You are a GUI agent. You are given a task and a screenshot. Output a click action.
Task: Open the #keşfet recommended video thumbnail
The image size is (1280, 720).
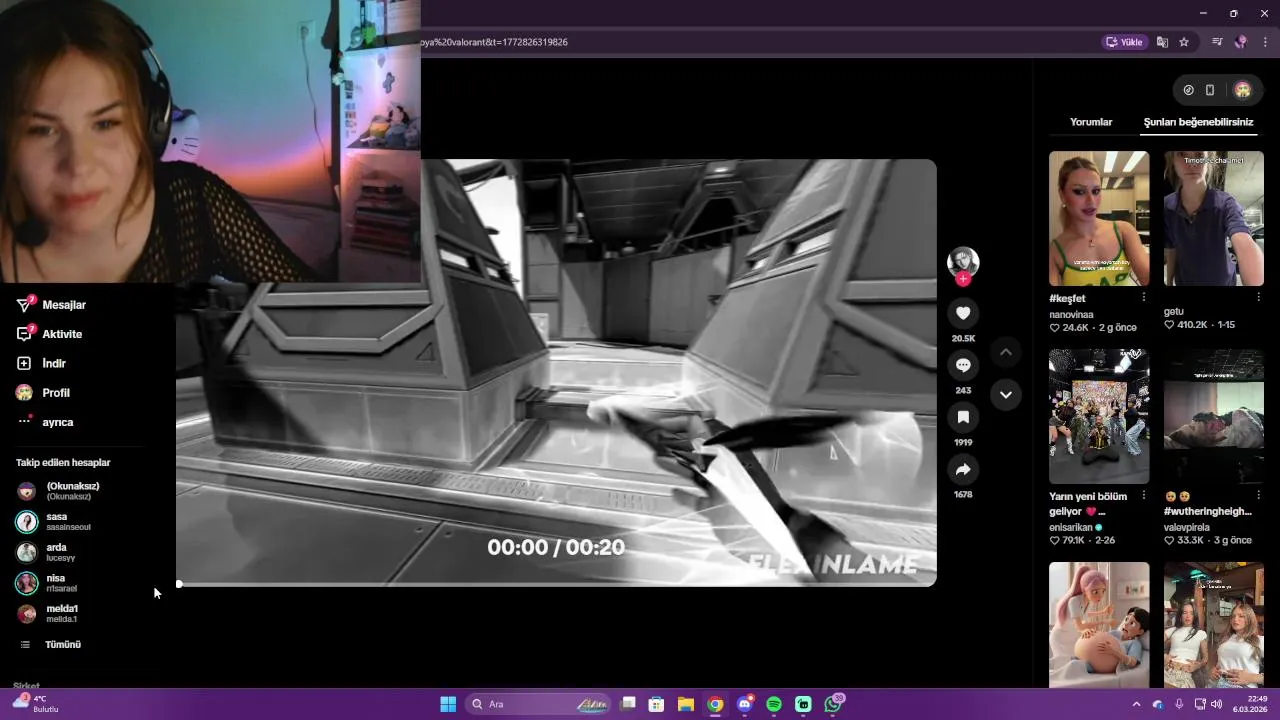[x=1099, y=218]
